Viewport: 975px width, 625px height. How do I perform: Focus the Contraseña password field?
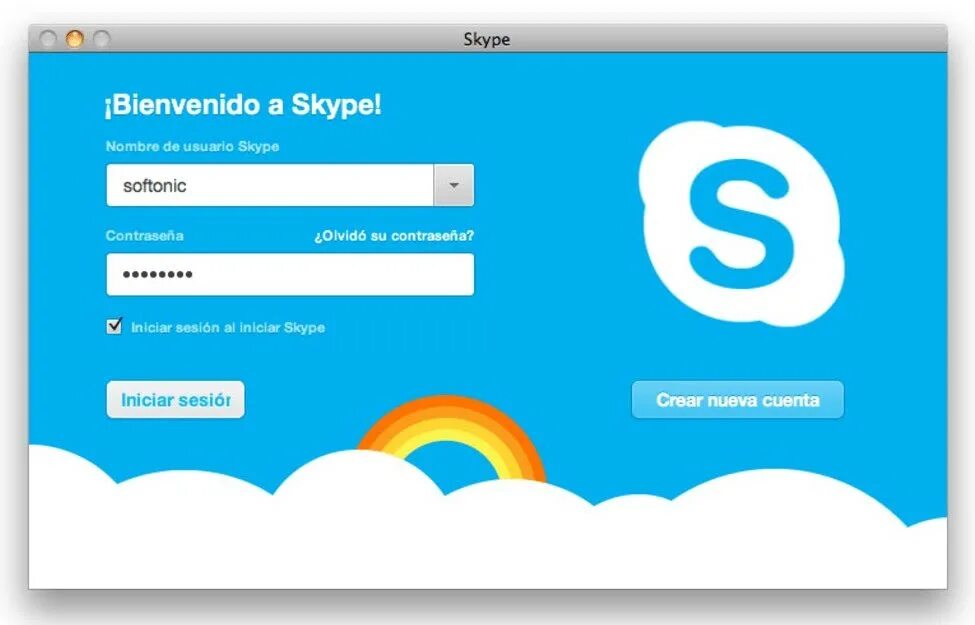[290, 274]
